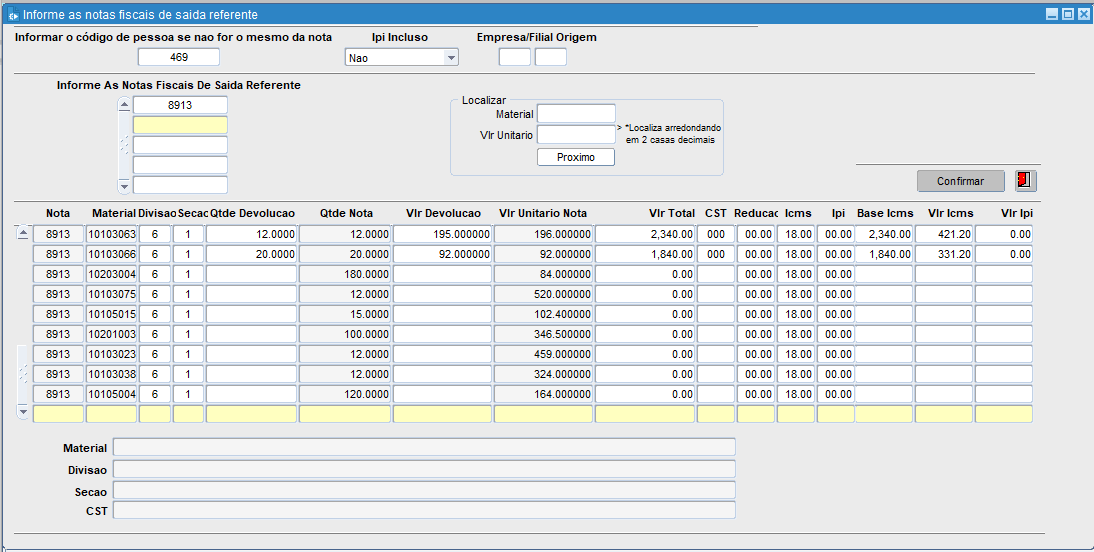Click the nota fiscal field containing 8913

[x=180, y=105]
